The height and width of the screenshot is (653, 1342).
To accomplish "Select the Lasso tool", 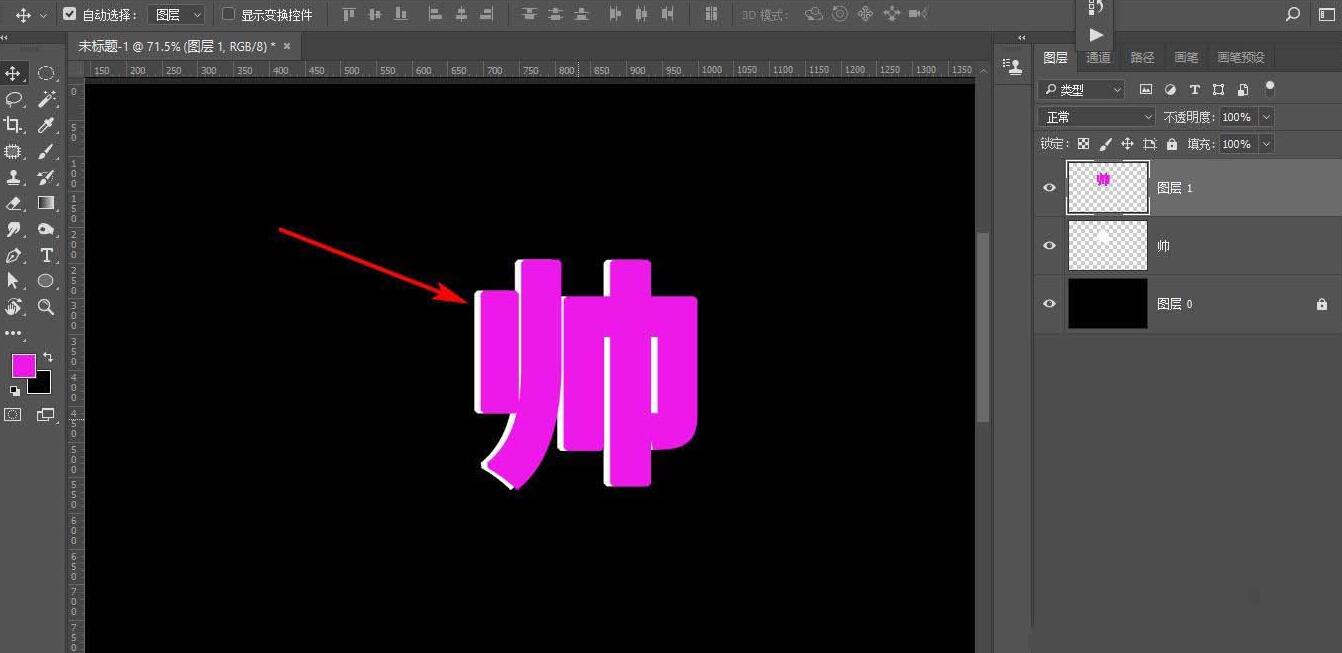I will (14, 99).
